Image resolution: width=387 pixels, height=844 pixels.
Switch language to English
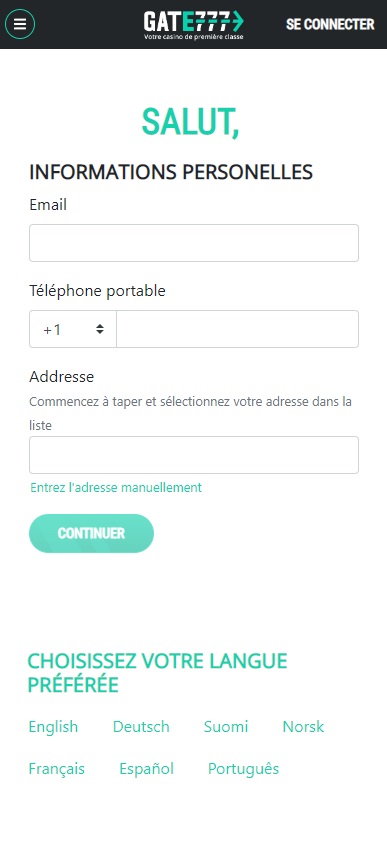point(53,727)
